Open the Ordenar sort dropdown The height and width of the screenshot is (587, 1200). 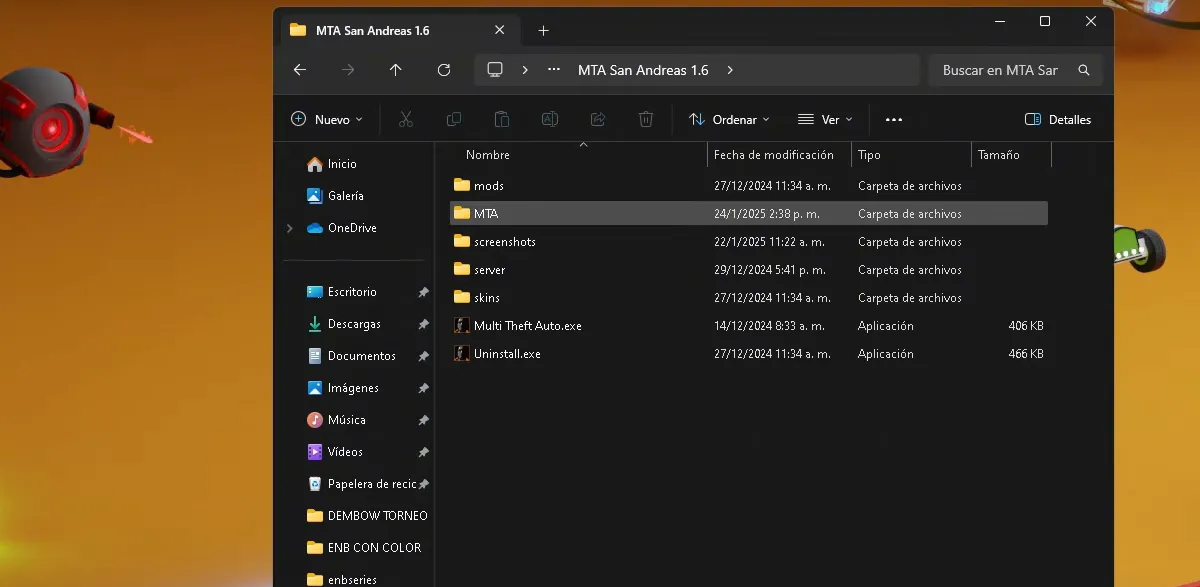(x=730, y=119)
